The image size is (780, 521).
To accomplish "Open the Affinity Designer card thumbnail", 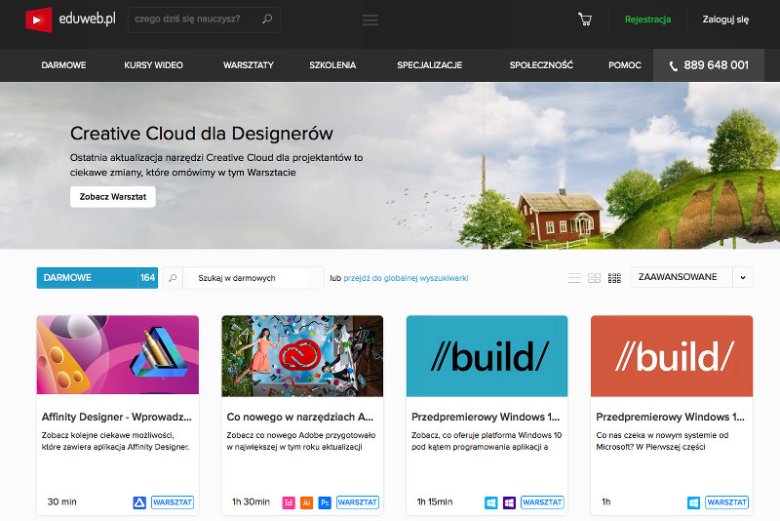I will 117,355.
